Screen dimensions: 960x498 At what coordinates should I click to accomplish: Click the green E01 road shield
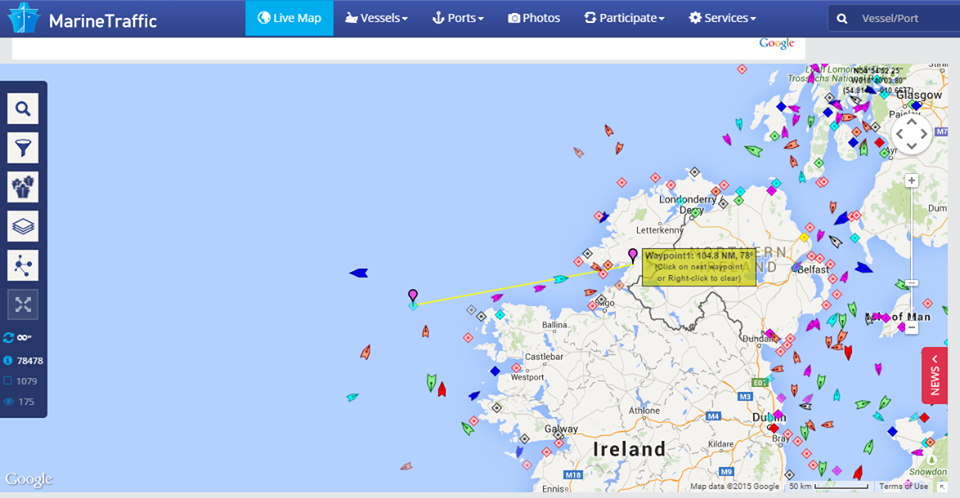tap(760, 382)
